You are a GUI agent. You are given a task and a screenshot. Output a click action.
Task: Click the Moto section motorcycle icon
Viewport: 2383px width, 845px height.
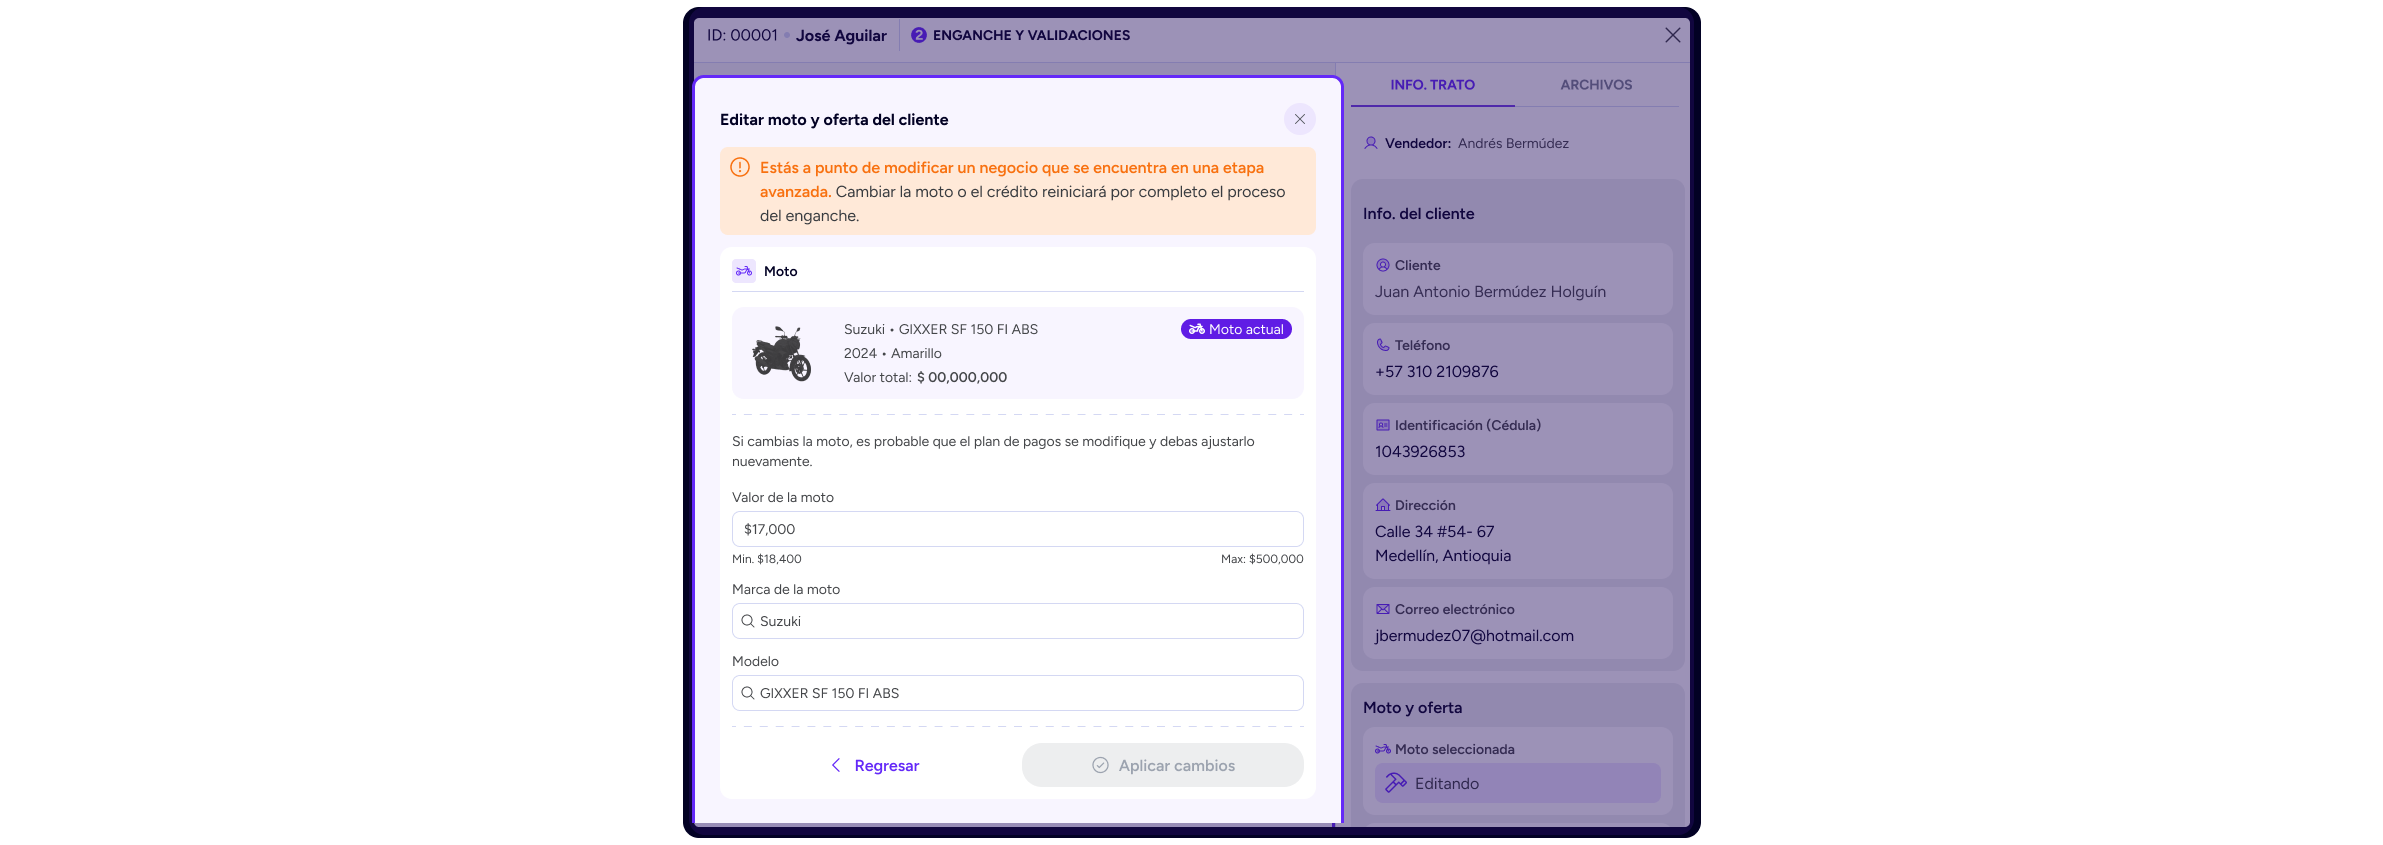pos(744,271)
